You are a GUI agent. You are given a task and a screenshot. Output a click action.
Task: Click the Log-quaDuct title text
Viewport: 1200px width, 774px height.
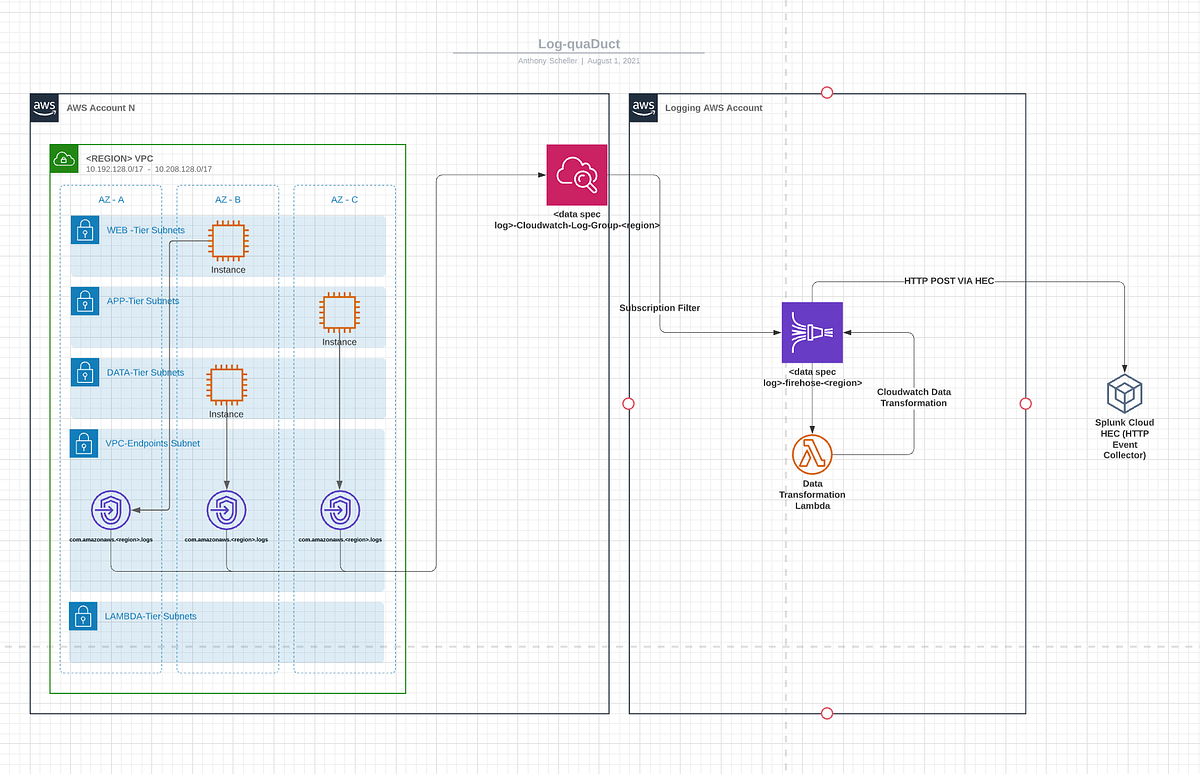tap(580, 44)
